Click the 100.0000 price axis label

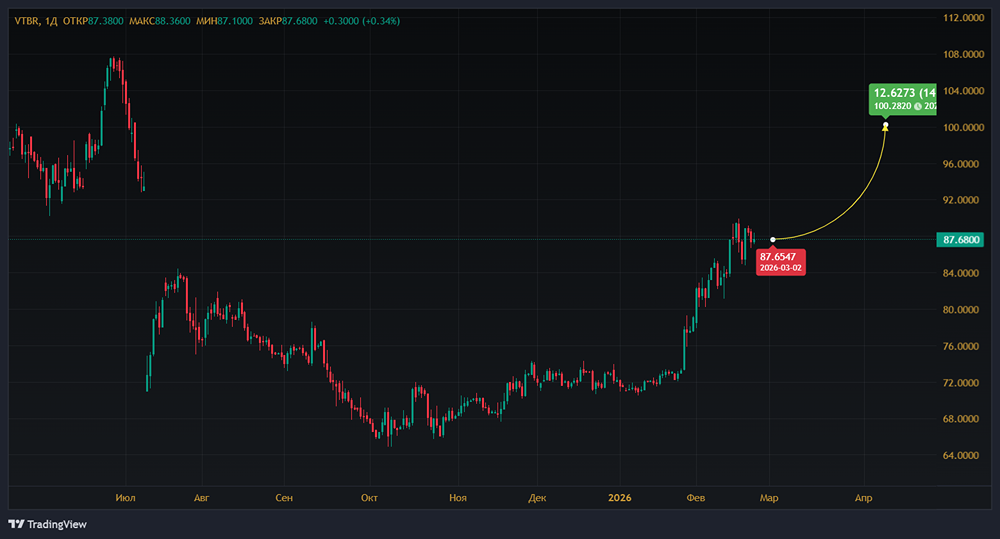pos(963,128)
